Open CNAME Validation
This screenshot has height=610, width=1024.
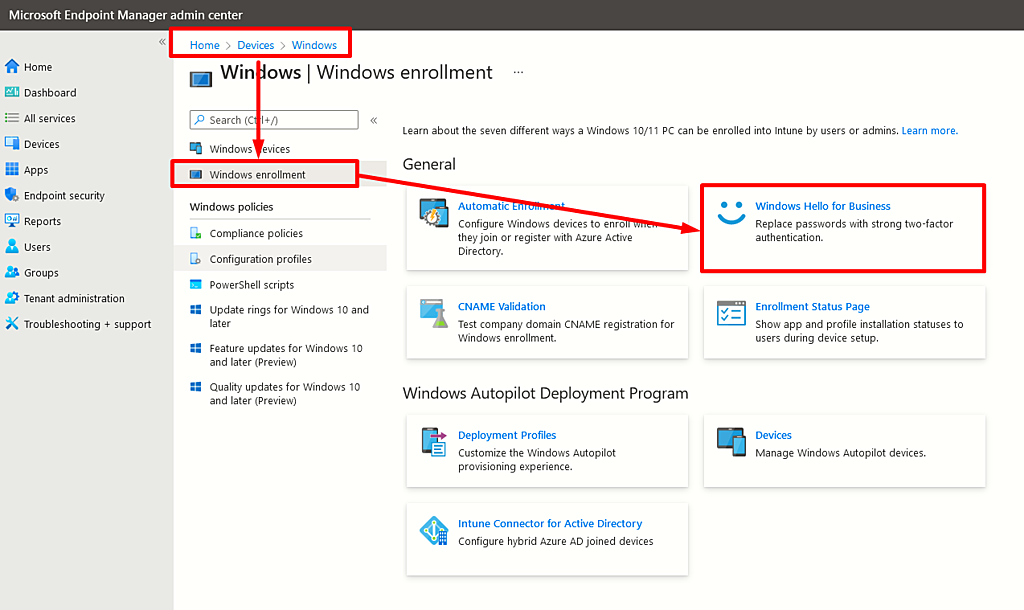501,306
